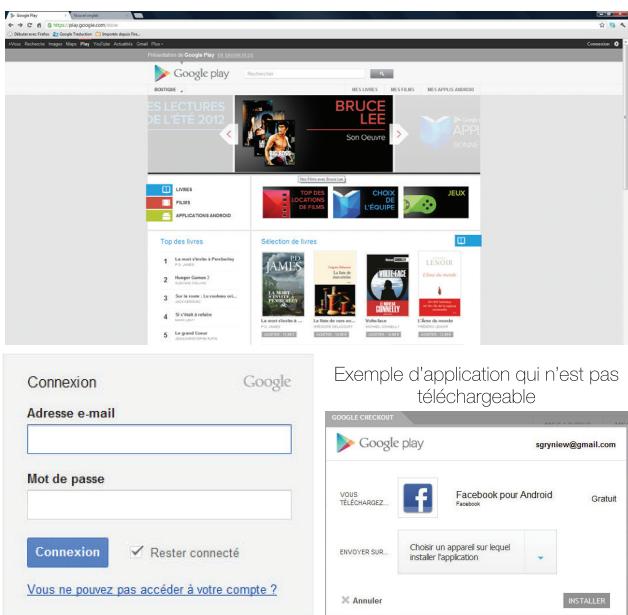The image size is (628, 615).
Task: Expand the Boutique dropdown arrow
Action: [181, 91]
